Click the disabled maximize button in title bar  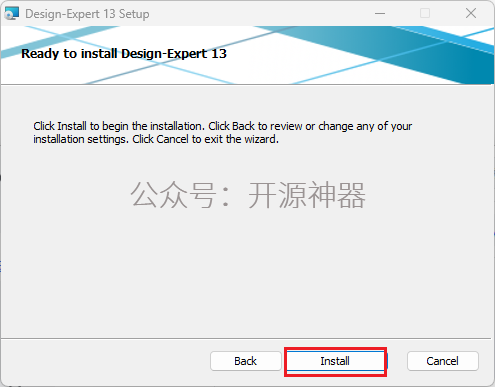[x=425, y=14]
